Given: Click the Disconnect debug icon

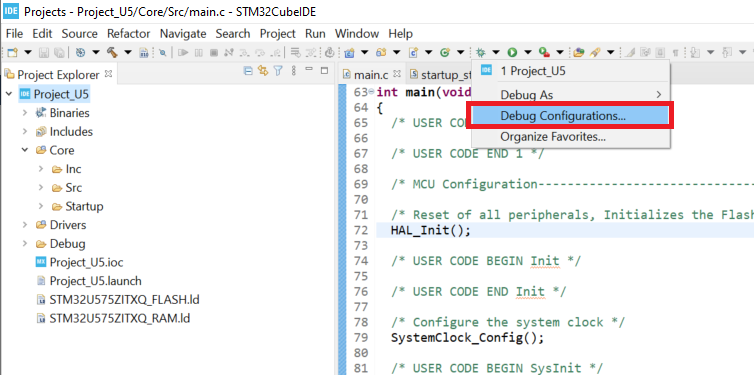Looking at the screenshot, I should (x=229, y=52).
